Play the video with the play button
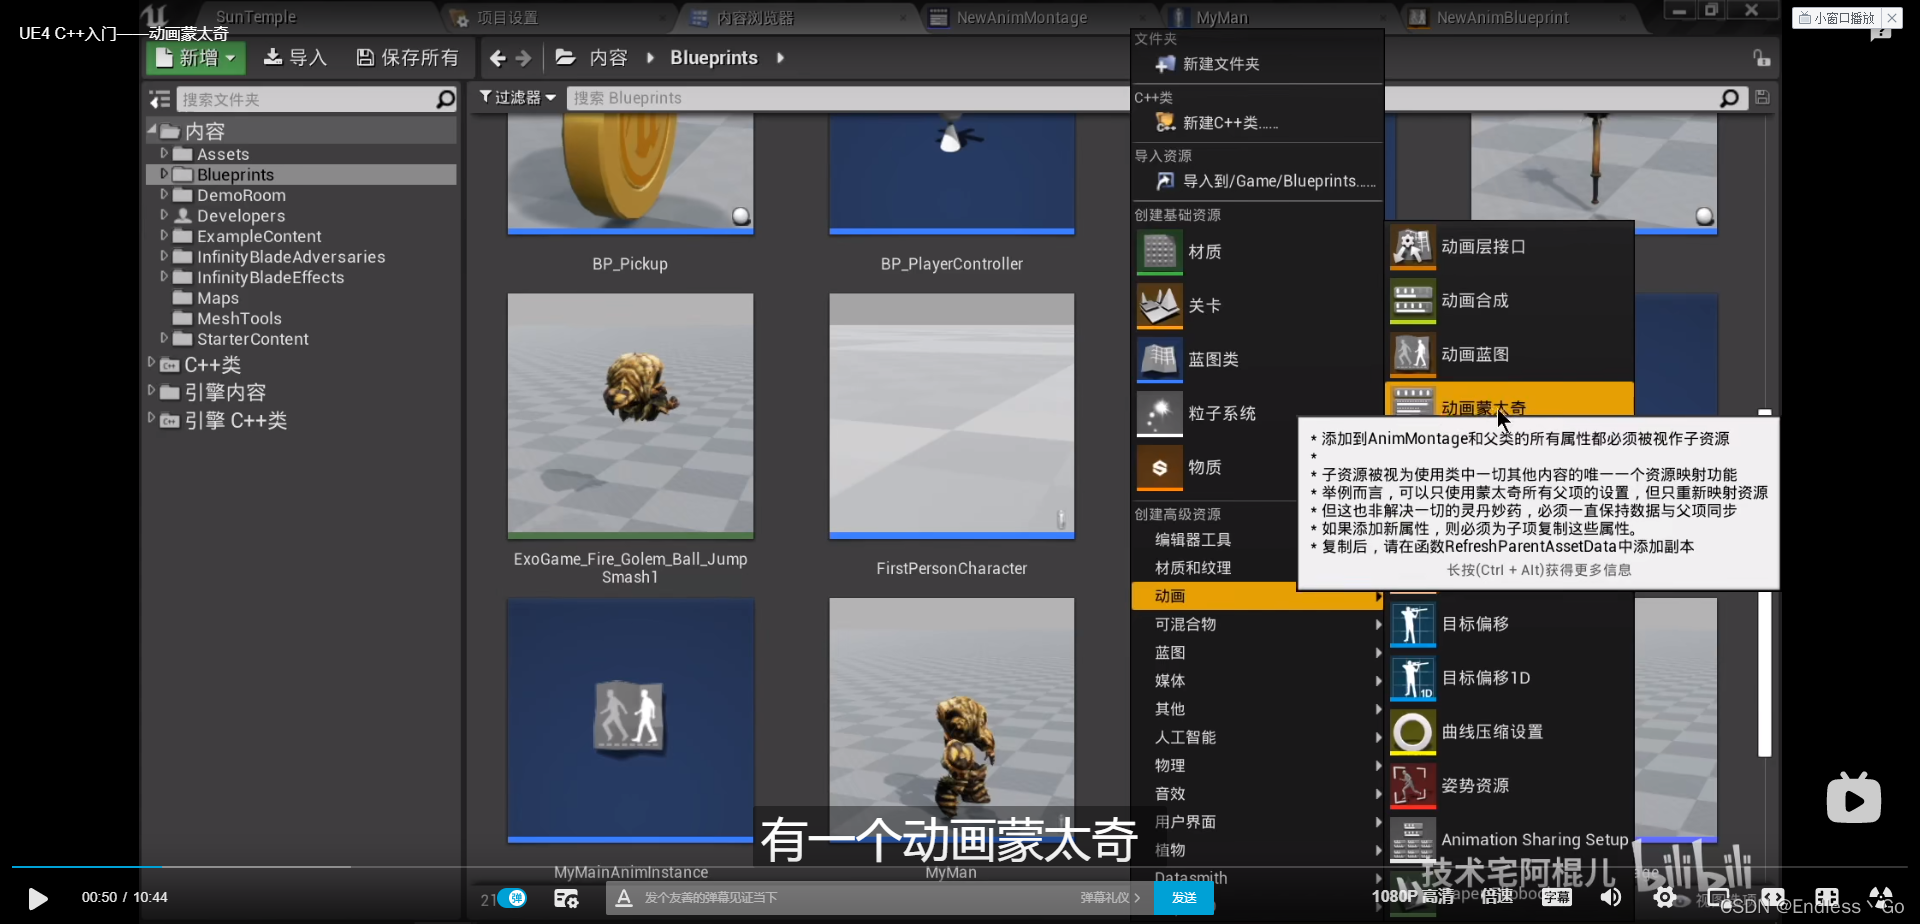 pos(38,898)
